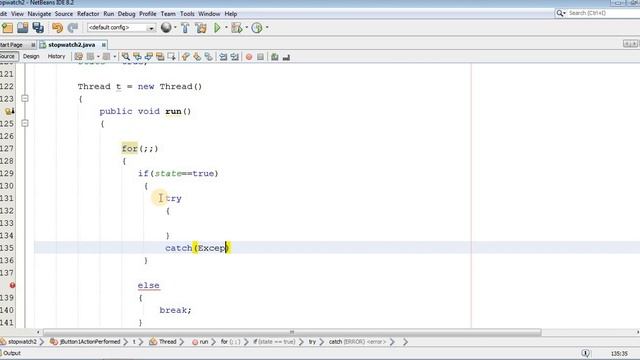Click the Uncomment icon in editor toolbar

(286, 57)
